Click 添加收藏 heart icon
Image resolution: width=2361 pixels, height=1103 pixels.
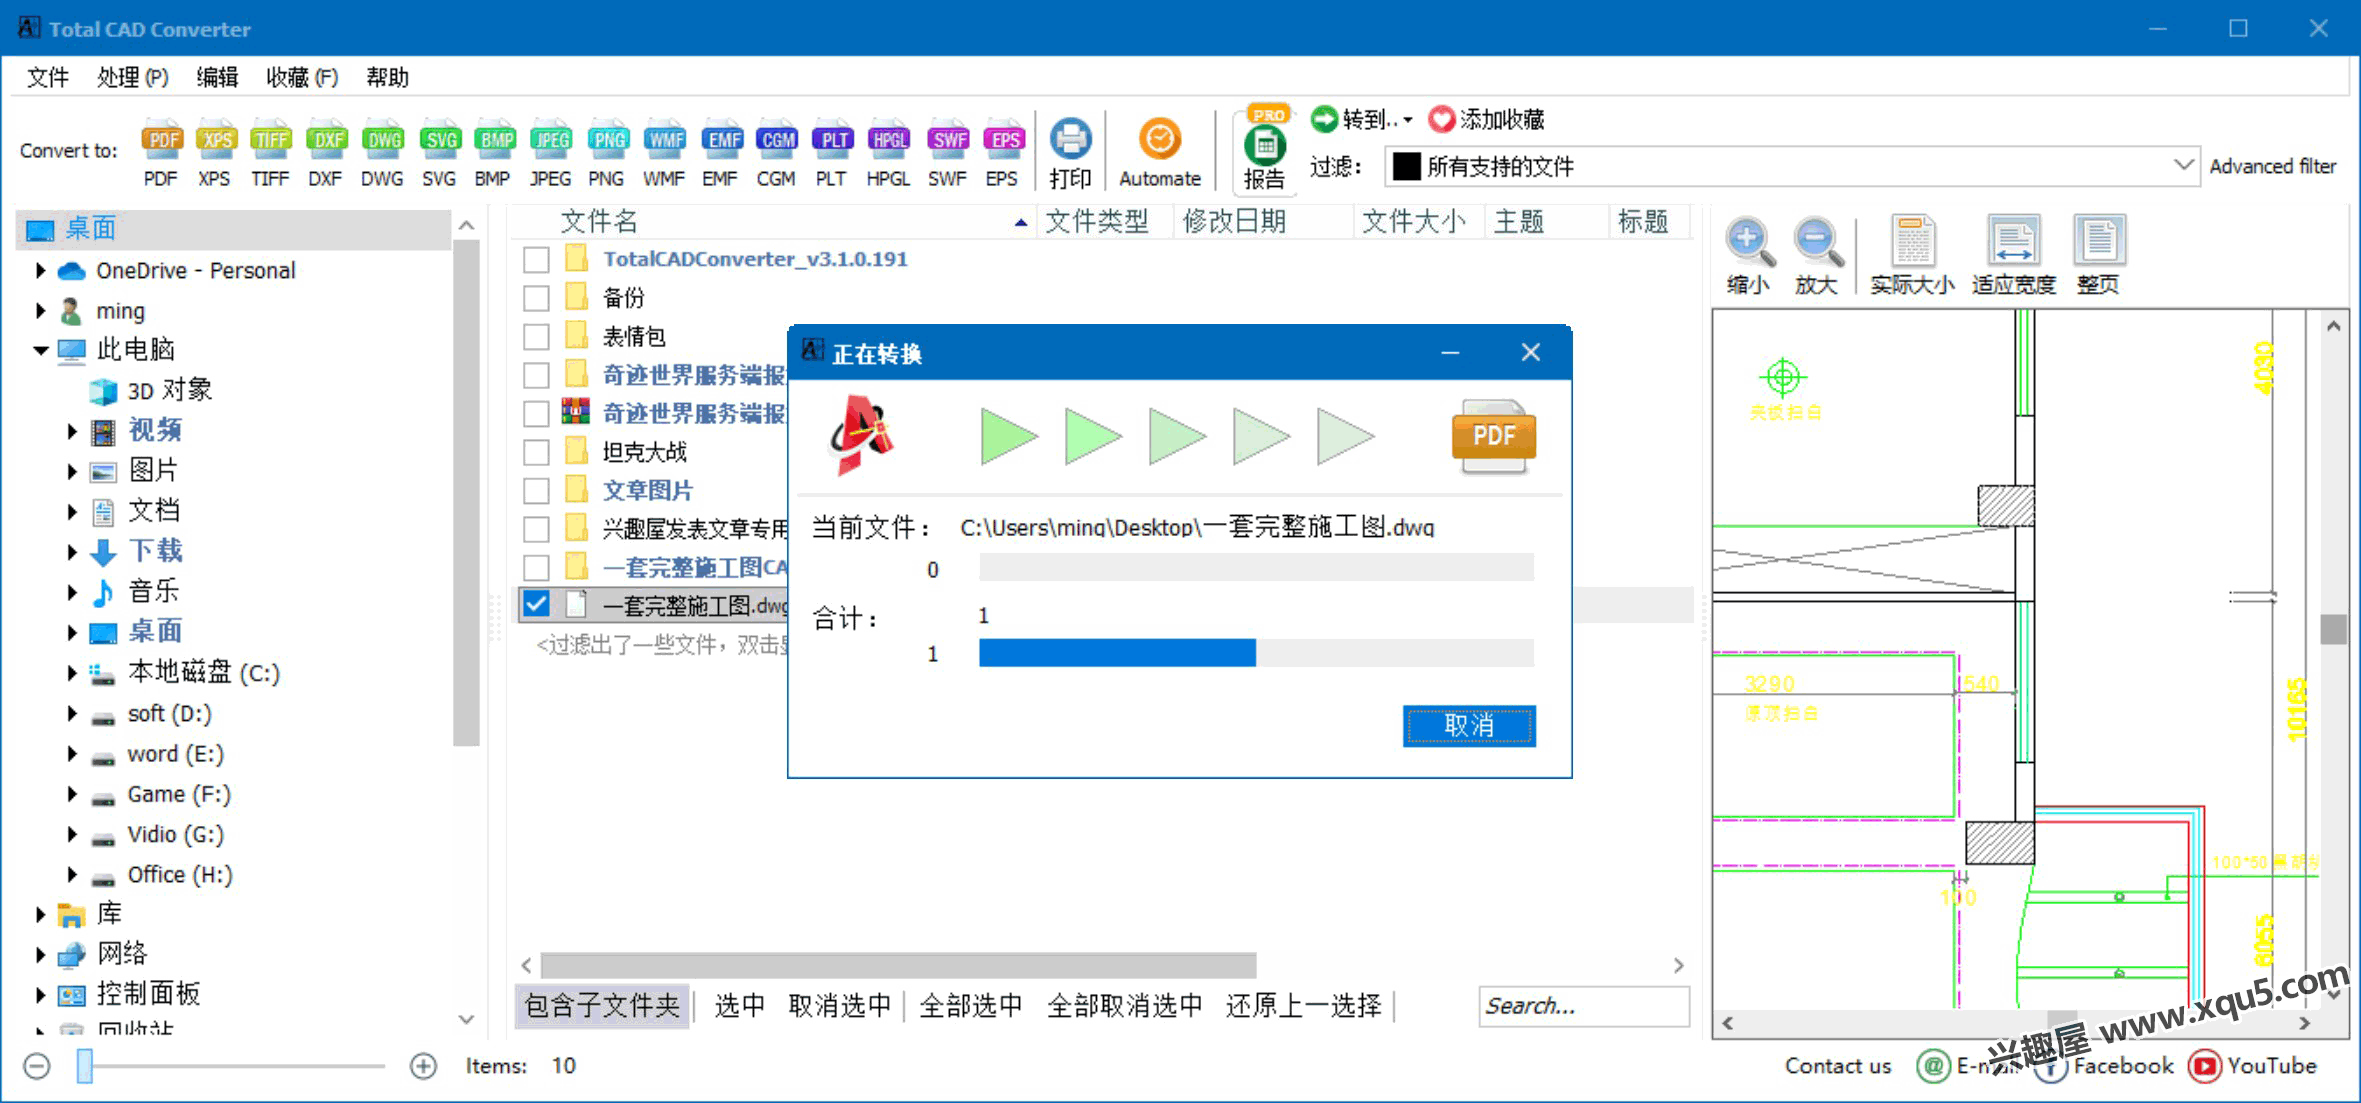point(1441,120)
